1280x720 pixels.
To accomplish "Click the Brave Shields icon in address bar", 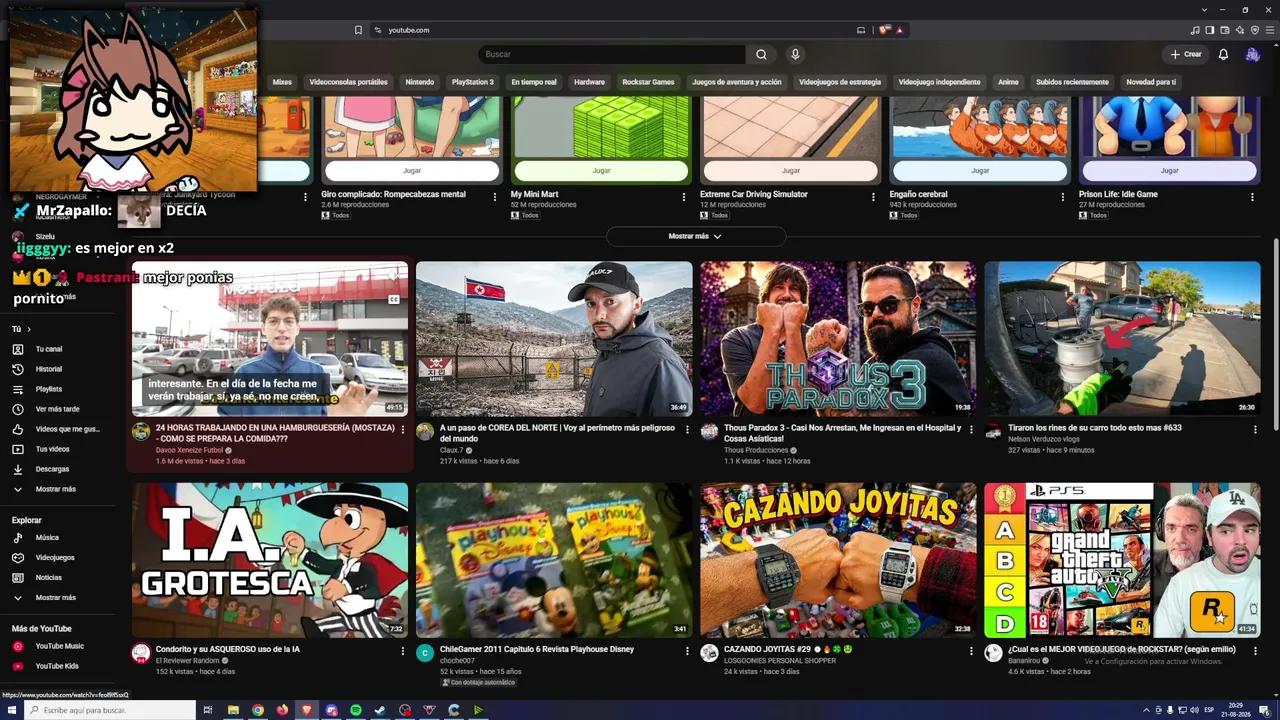I will [x=884, y=30].
